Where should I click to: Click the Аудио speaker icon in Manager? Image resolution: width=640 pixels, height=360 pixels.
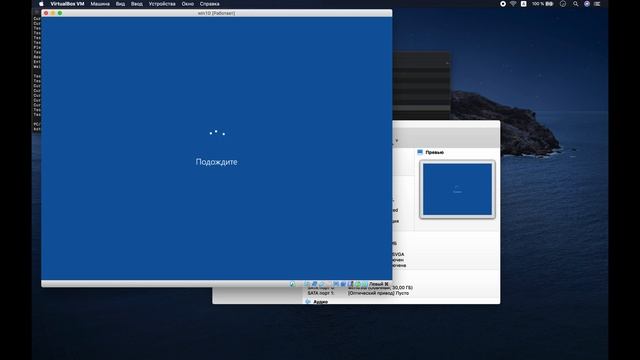tap(308, 302)
